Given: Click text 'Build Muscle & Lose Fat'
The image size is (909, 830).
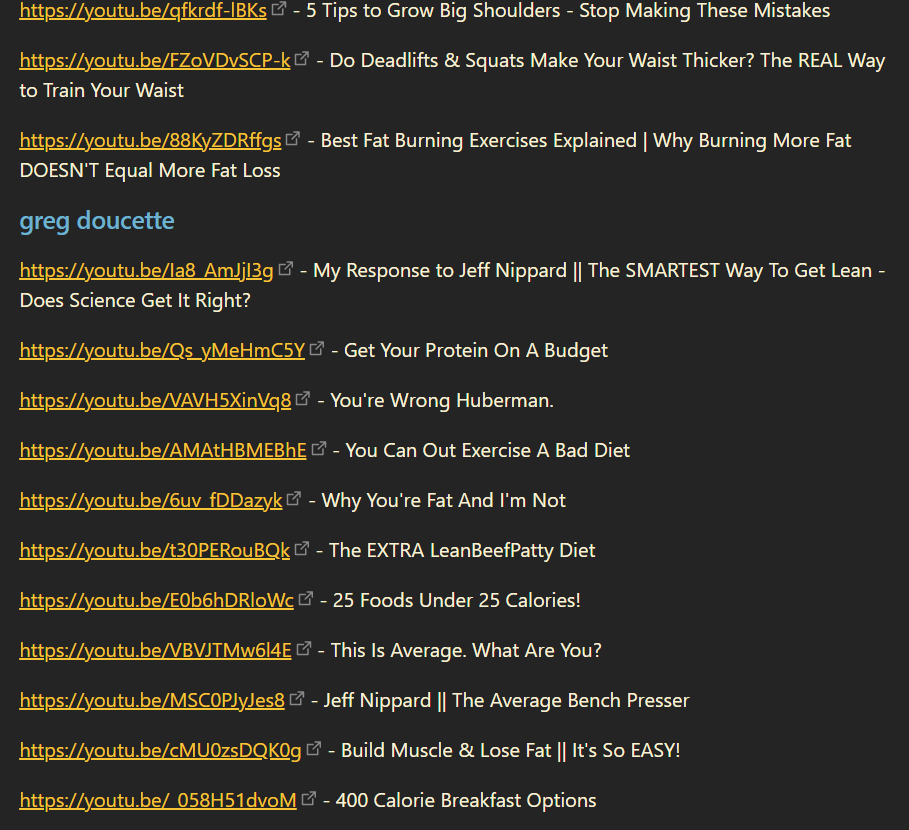Looking at the screenshot, I should click(x=446, y=750).
